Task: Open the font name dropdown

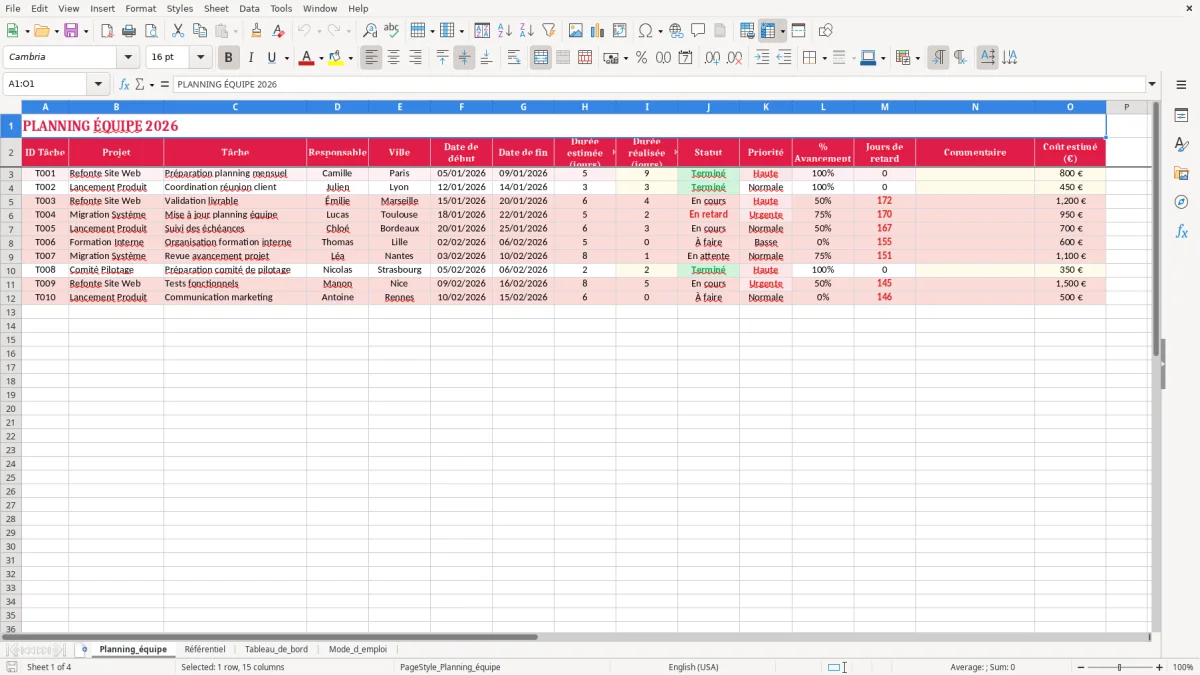Action: (x=128, y=58)
